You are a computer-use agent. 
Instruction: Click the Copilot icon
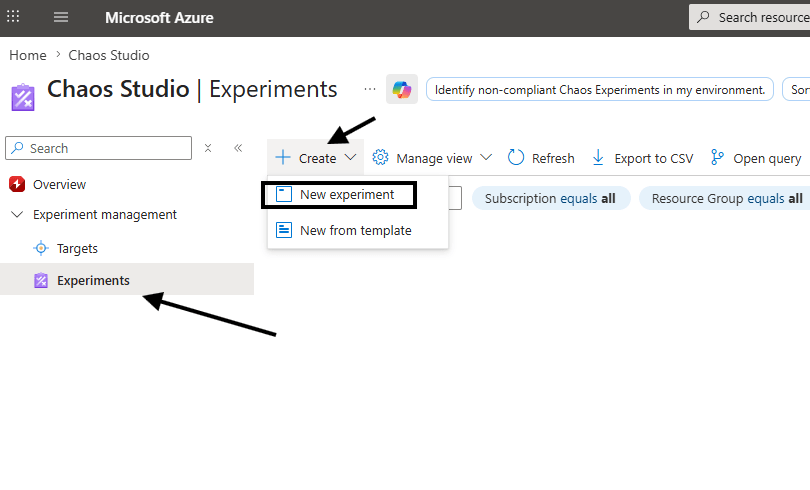coord(402,90)
